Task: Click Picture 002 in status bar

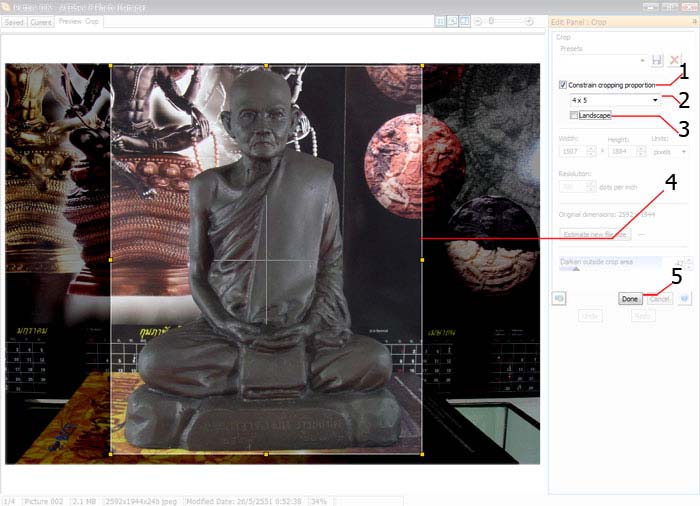Action: 44,502
